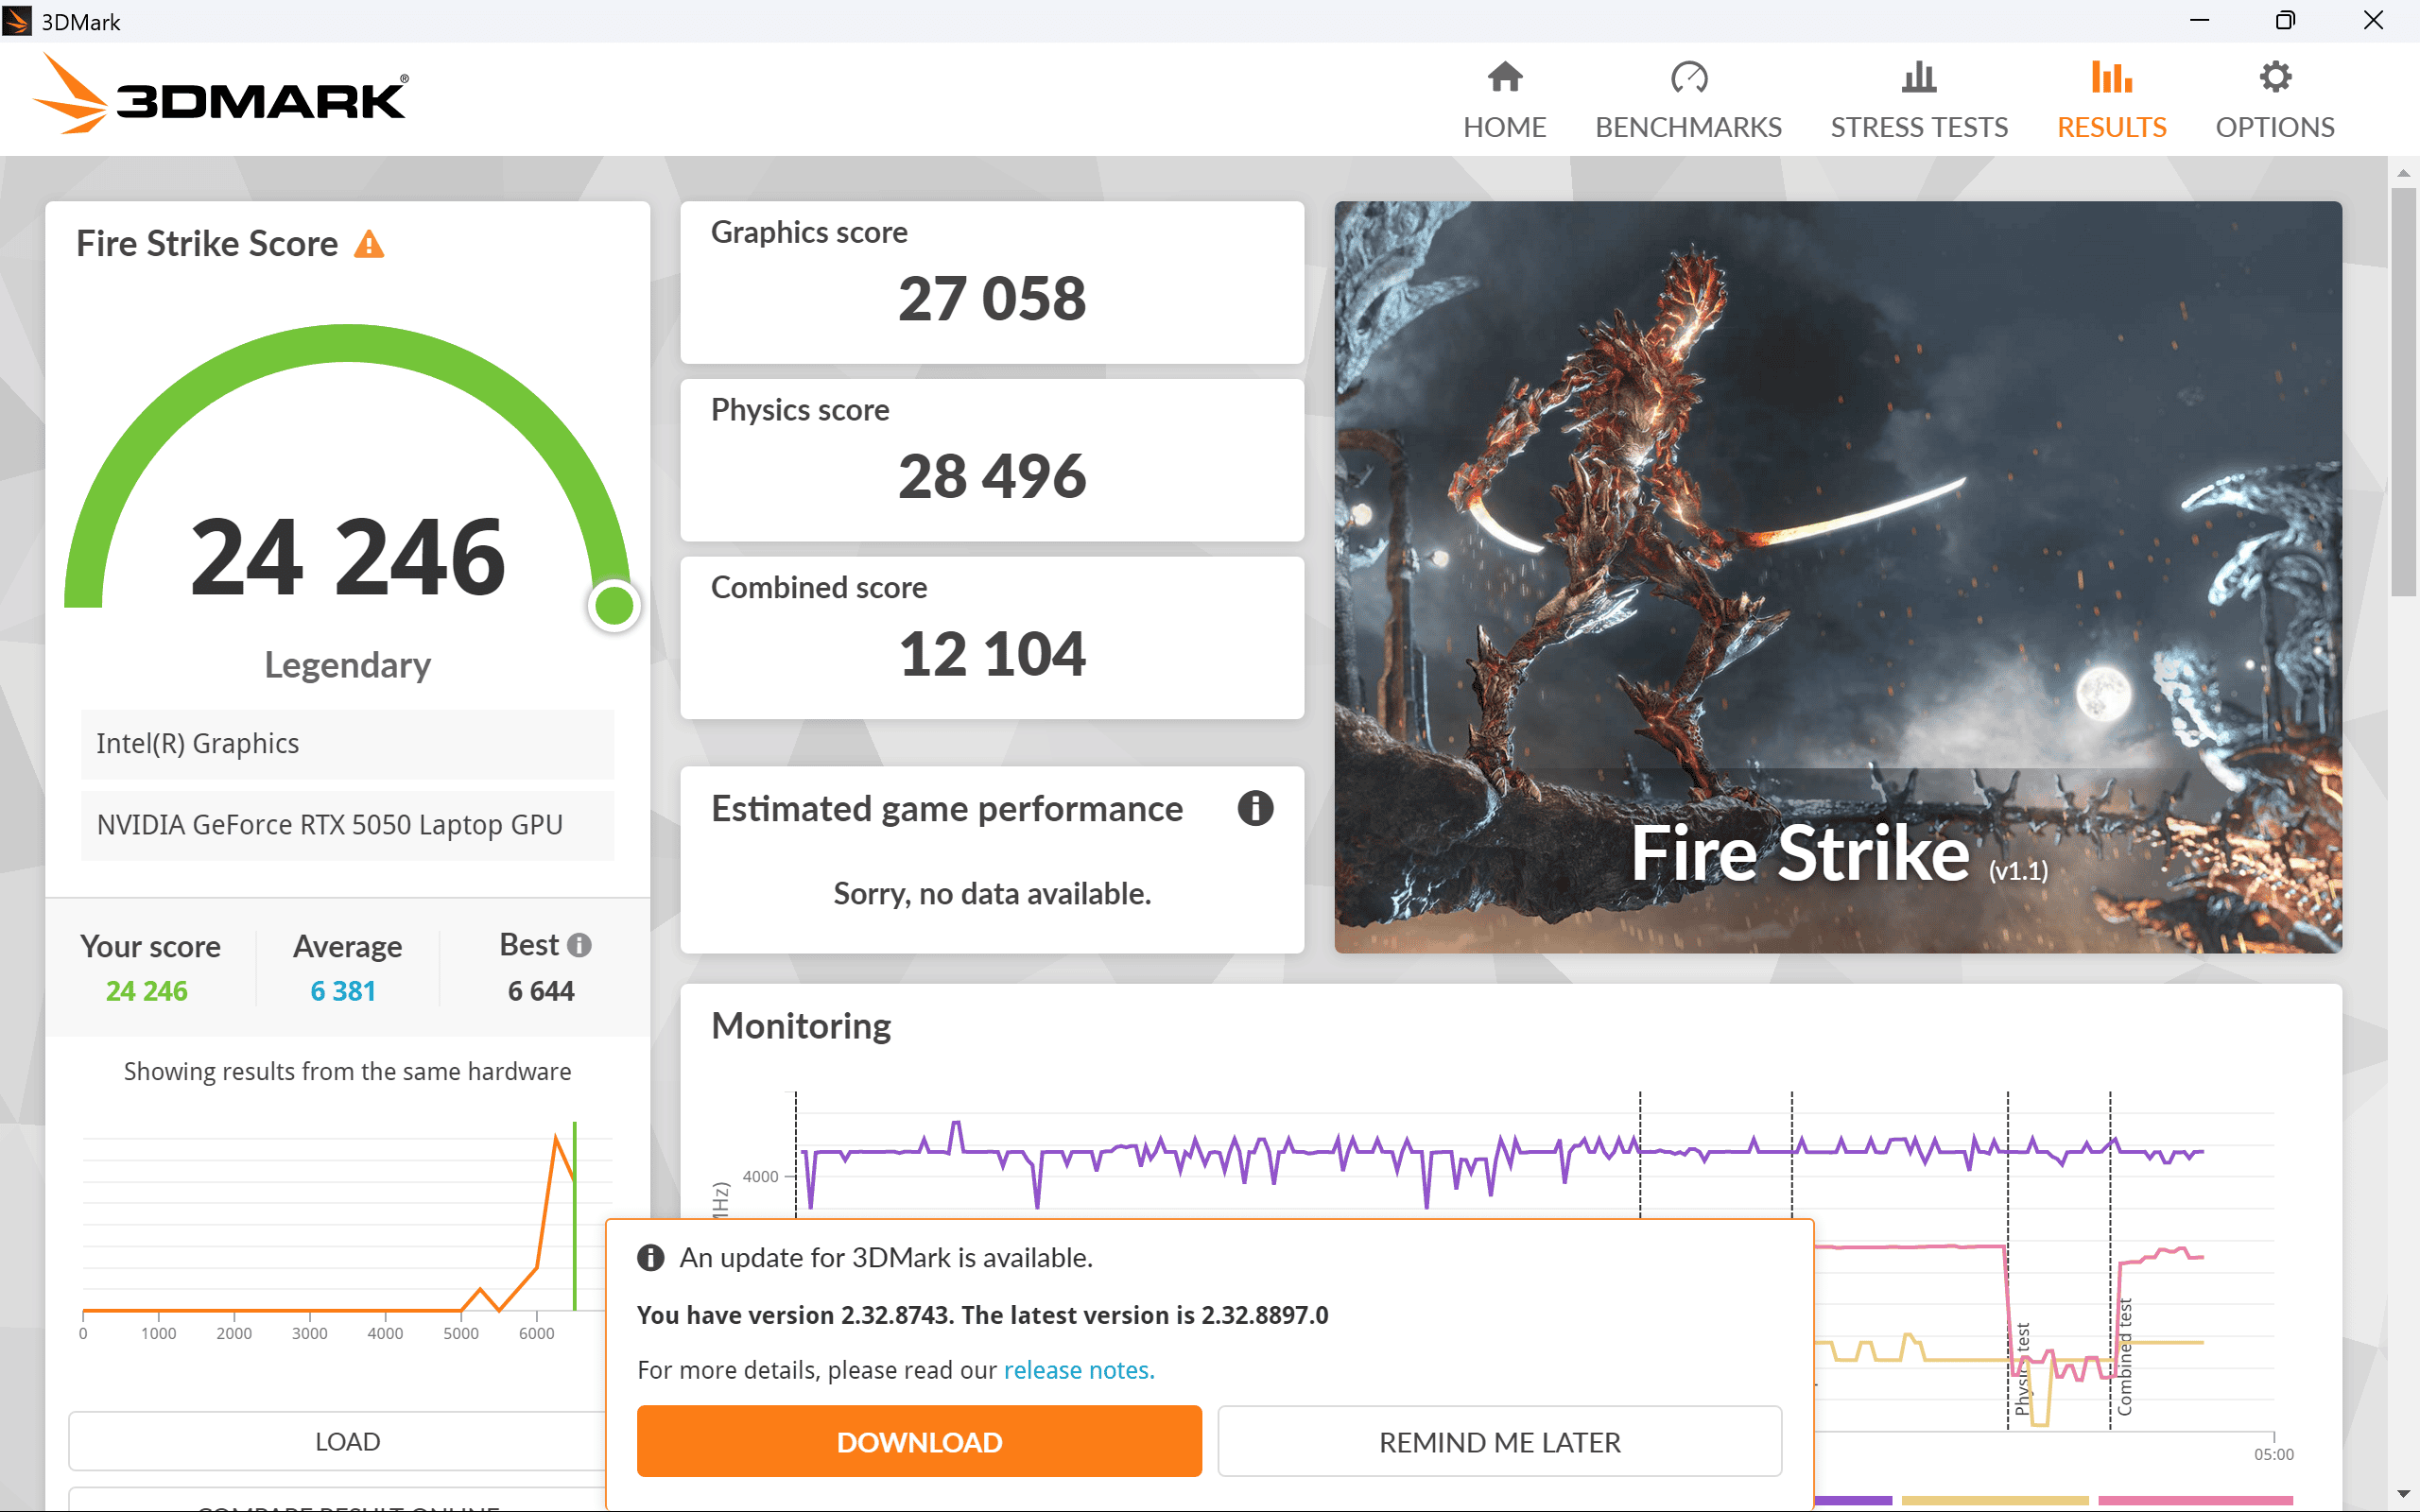2420x1512 pixels.
Task: Click 'Sorry, no data available.' message
Action: (992, 893)
